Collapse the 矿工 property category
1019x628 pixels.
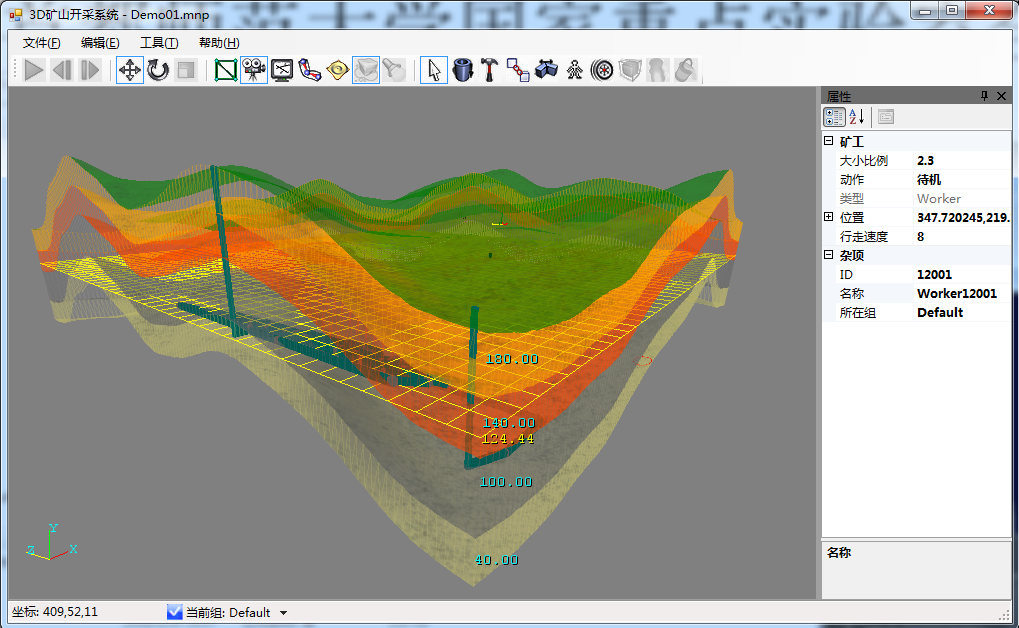[828, 141]
